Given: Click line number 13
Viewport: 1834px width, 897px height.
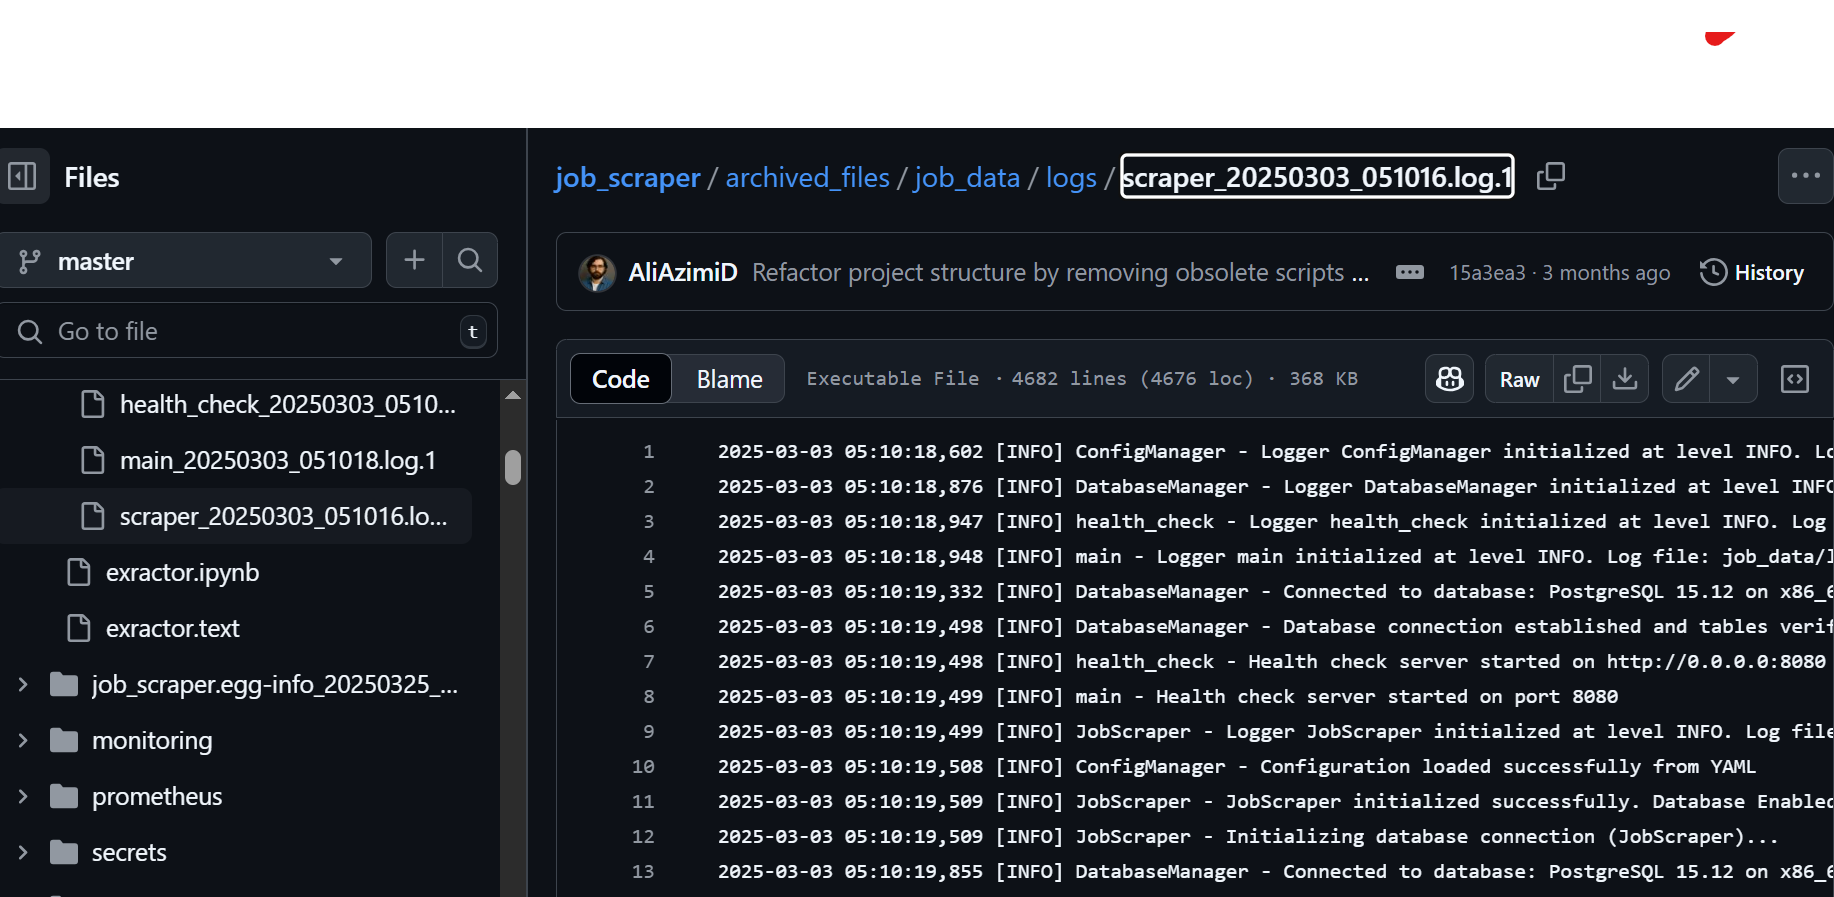Looking at the screenshot, I should 643,871.
